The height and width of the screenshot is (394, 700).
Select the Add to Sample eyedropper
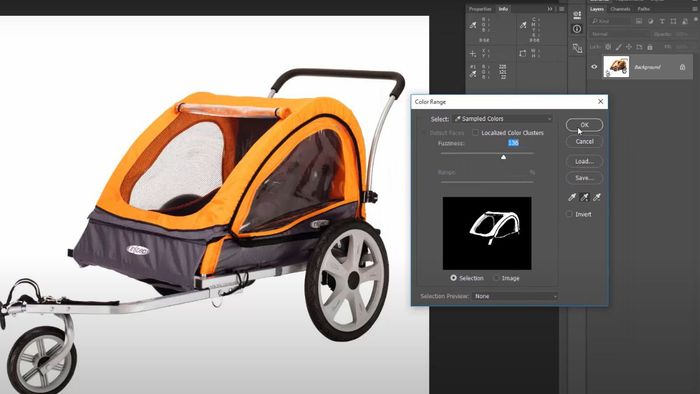tap(584, 197)
